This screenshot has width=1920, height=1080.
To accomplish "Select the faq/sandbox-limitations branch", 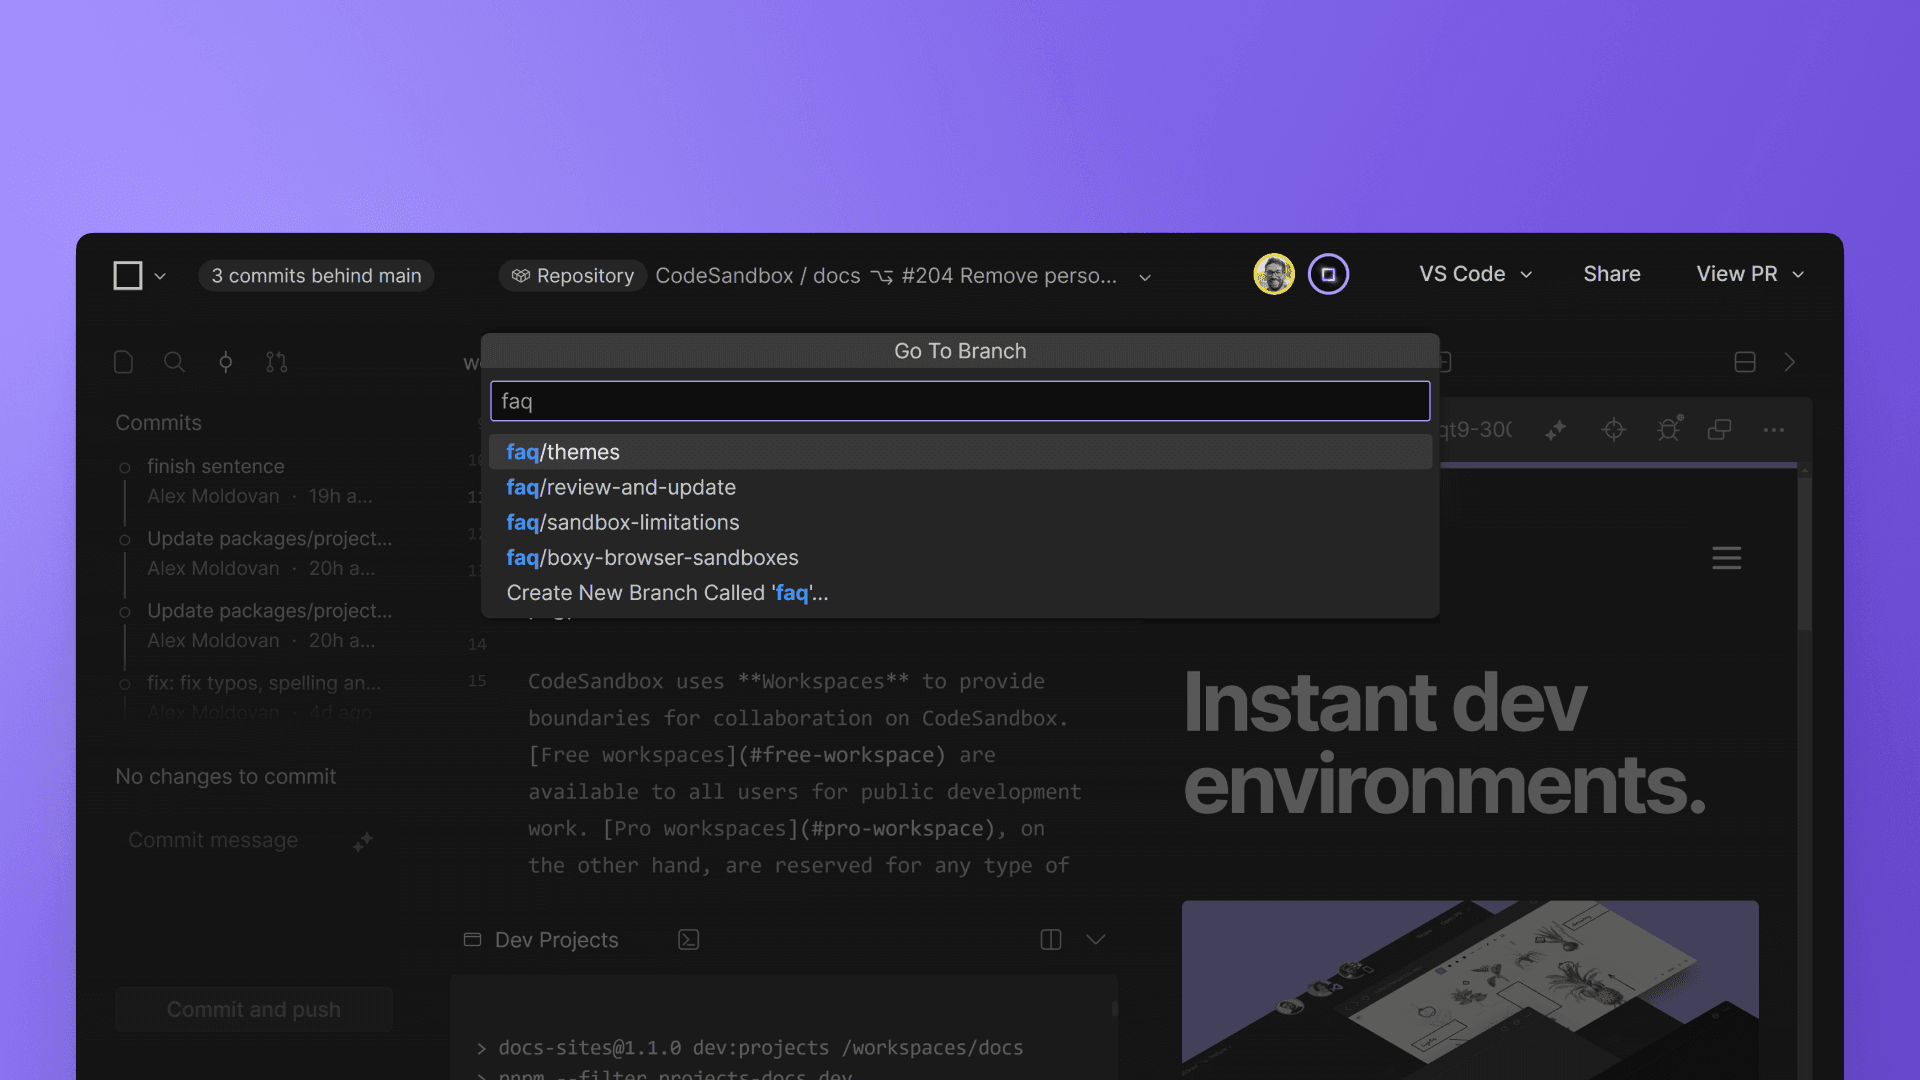I will pyautogui.click(x=622, y=522).
